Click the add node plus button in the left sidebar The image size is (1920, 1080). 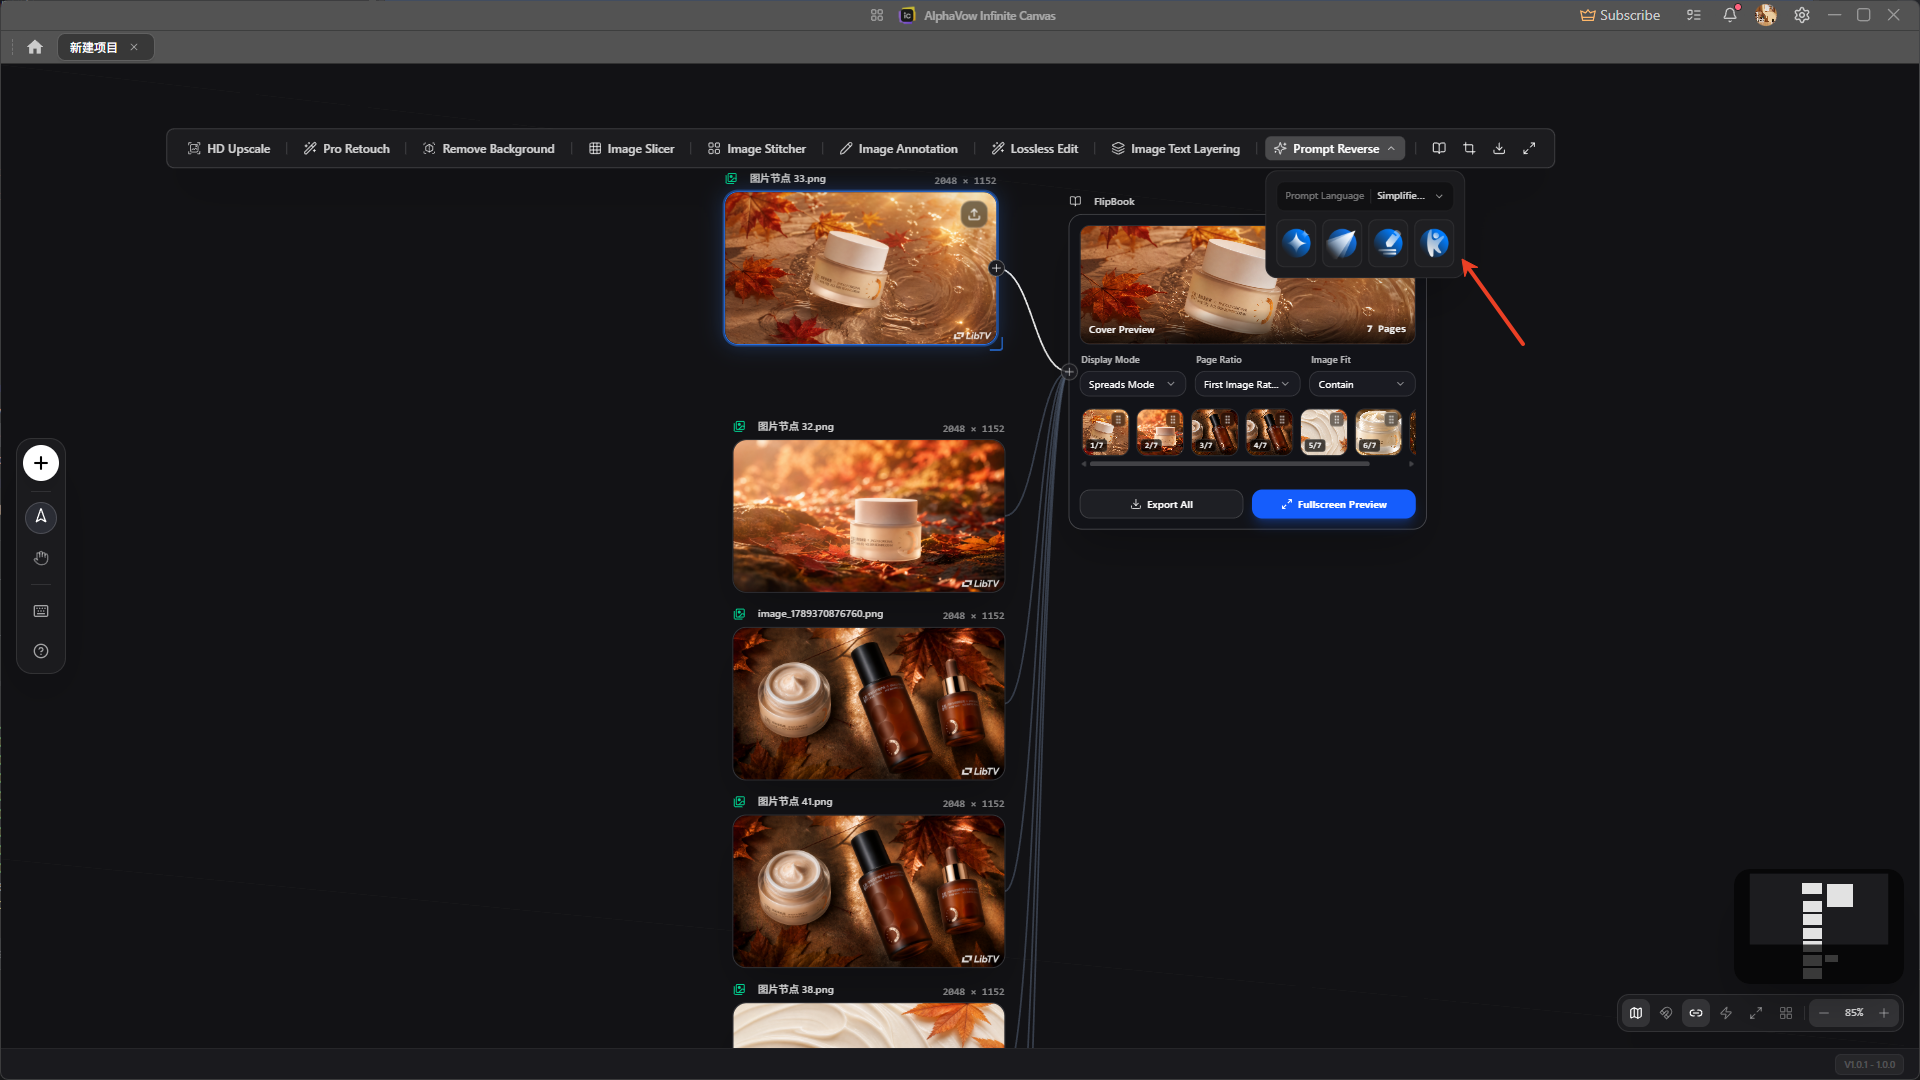click(41, 463)
